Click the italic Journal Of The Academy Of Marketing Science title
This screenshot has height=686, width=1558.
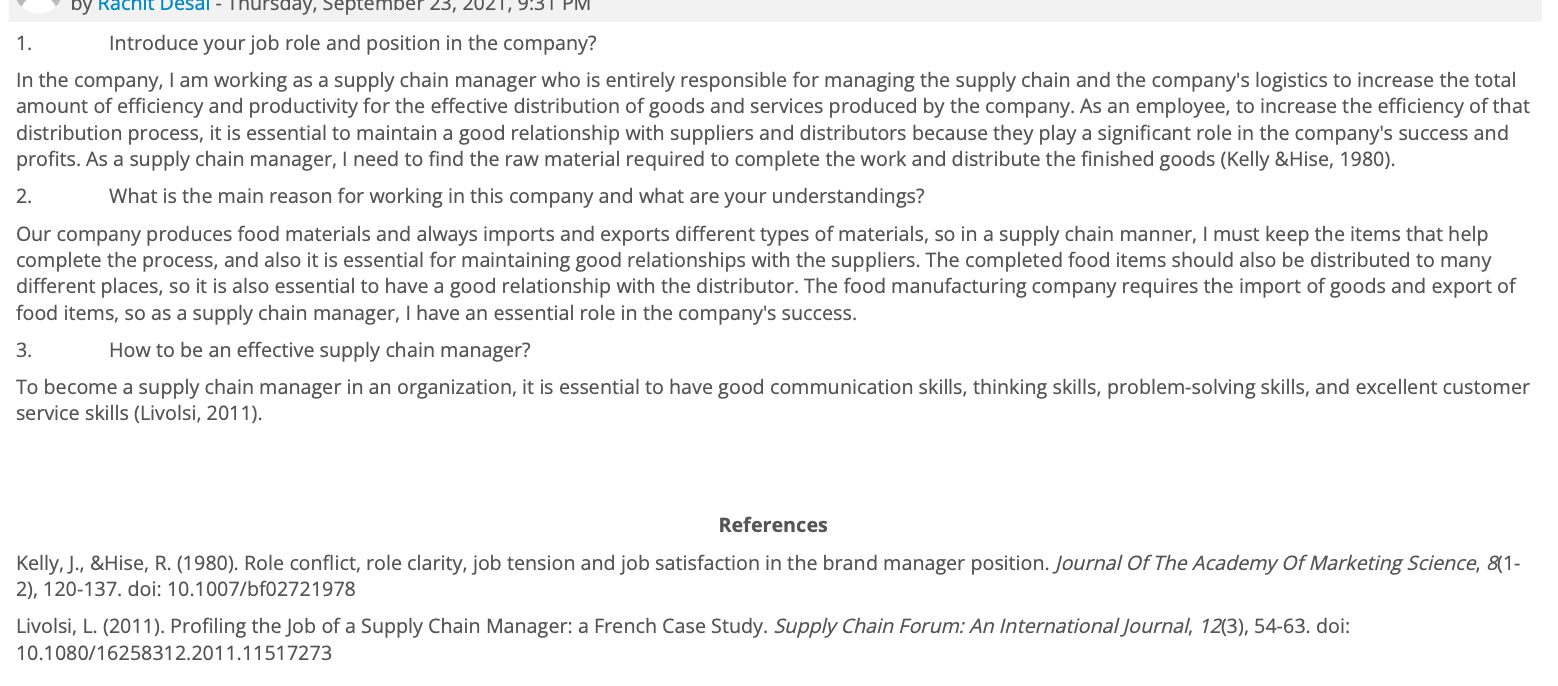pos(1264,563)
